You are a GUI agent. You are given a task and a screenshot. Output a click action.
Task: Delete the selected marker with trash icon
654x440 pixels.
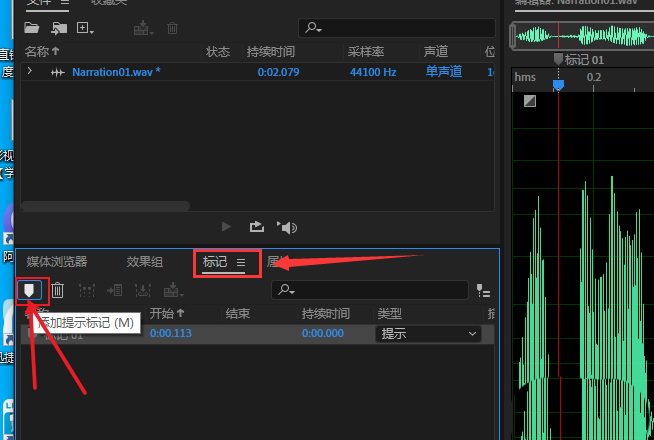(58, 290)
